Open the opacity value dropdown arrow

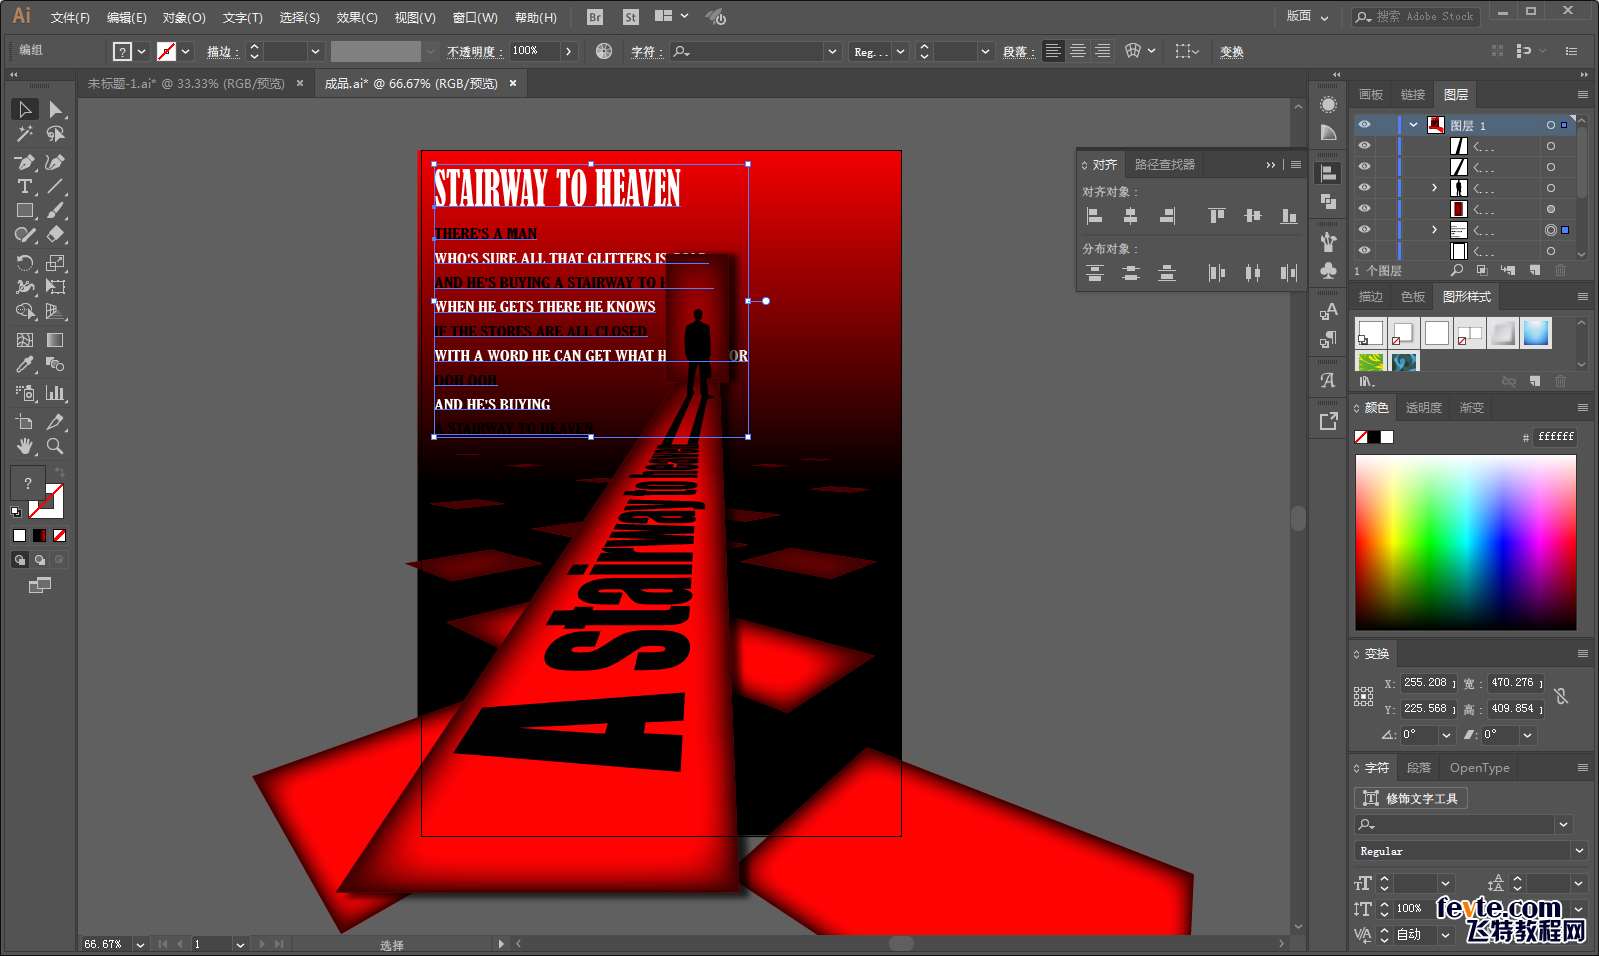pyautogui.click(x=569, y=51)
